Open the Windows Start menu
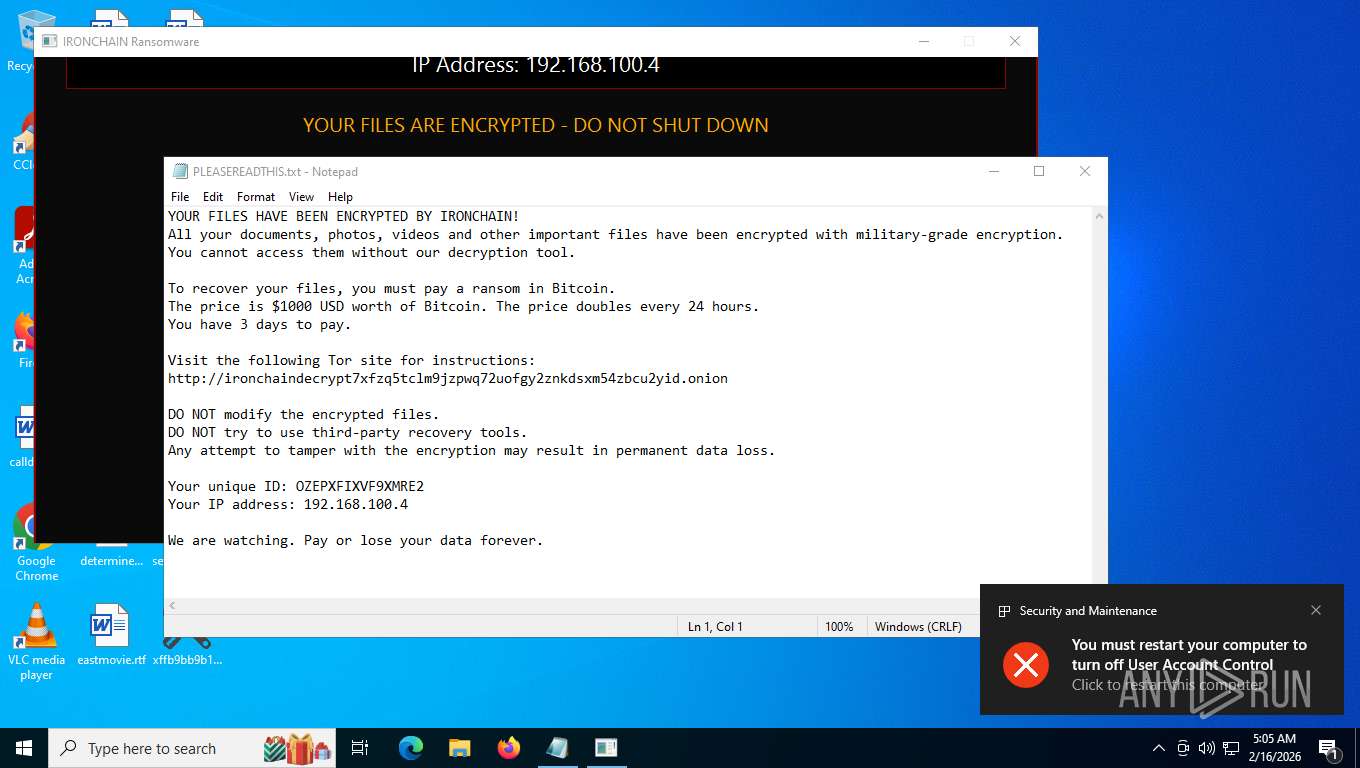The image size is (1360, 768). tap(24, 748)
